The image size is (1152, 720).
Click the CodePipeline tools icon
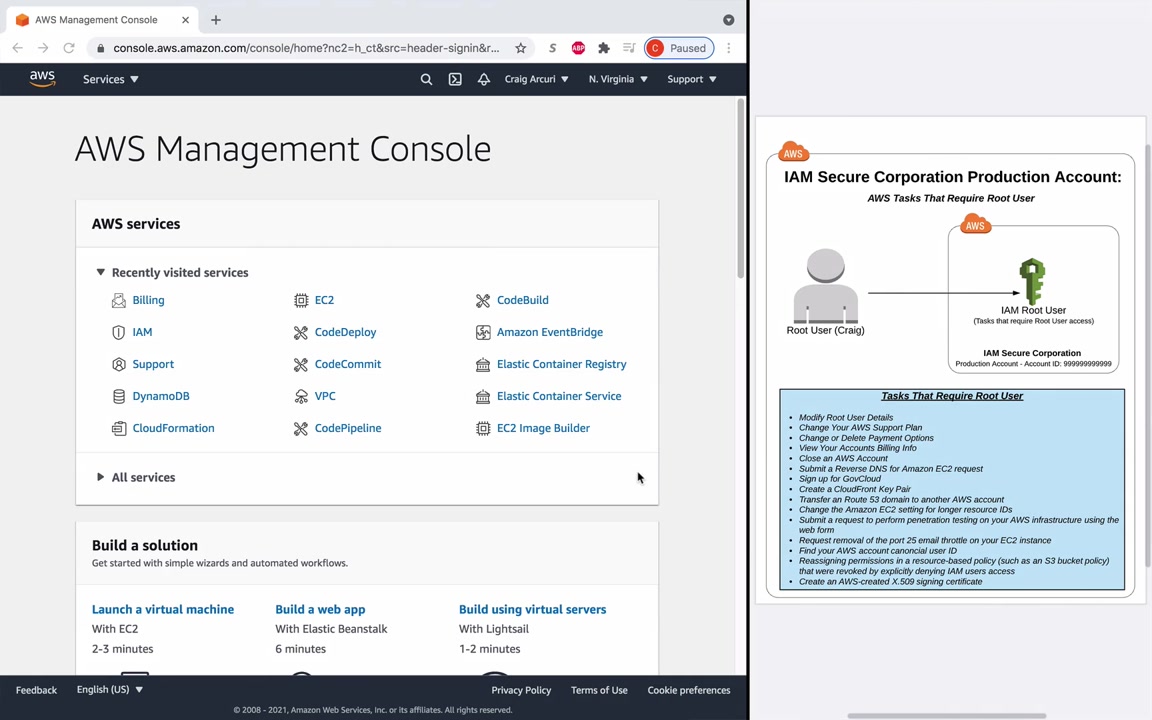pos(300,428)
